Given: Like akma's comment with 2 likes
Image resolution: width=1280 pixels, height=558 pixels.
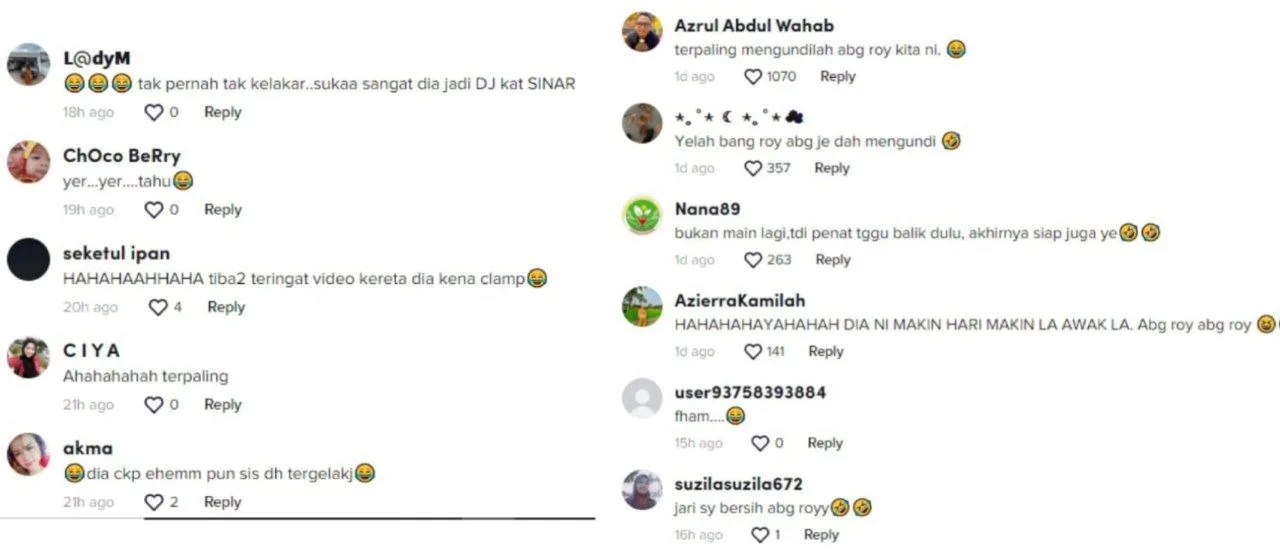Looking at the screenshot, I should [x=154, y=502].
